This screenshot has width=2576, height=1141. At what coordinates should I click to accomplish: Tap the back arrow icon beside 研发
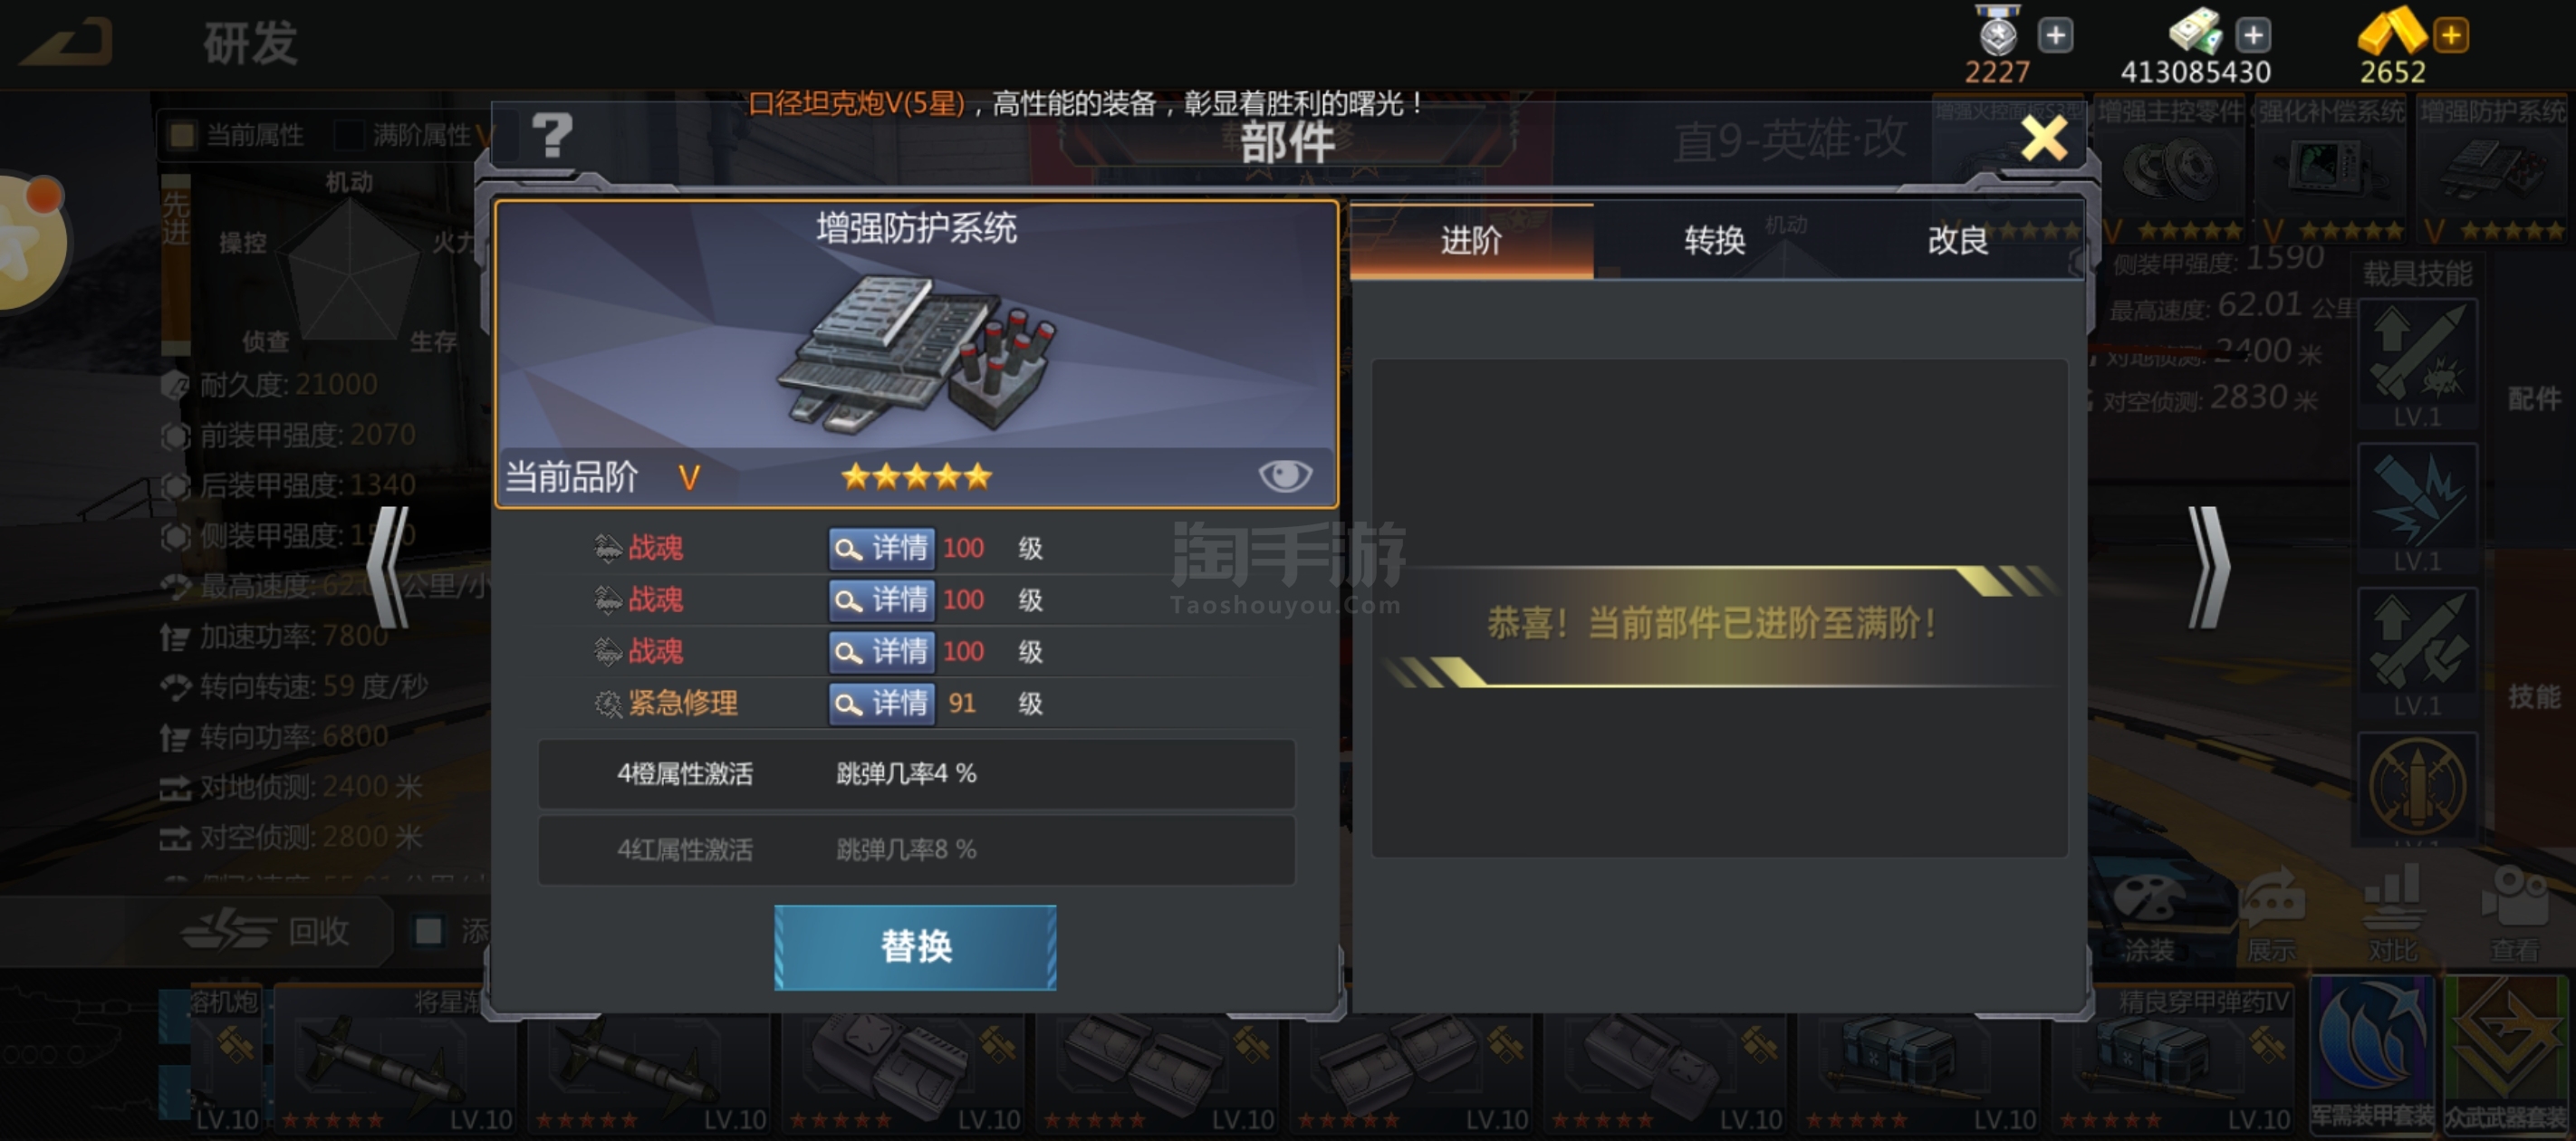[x=67, y=42]
